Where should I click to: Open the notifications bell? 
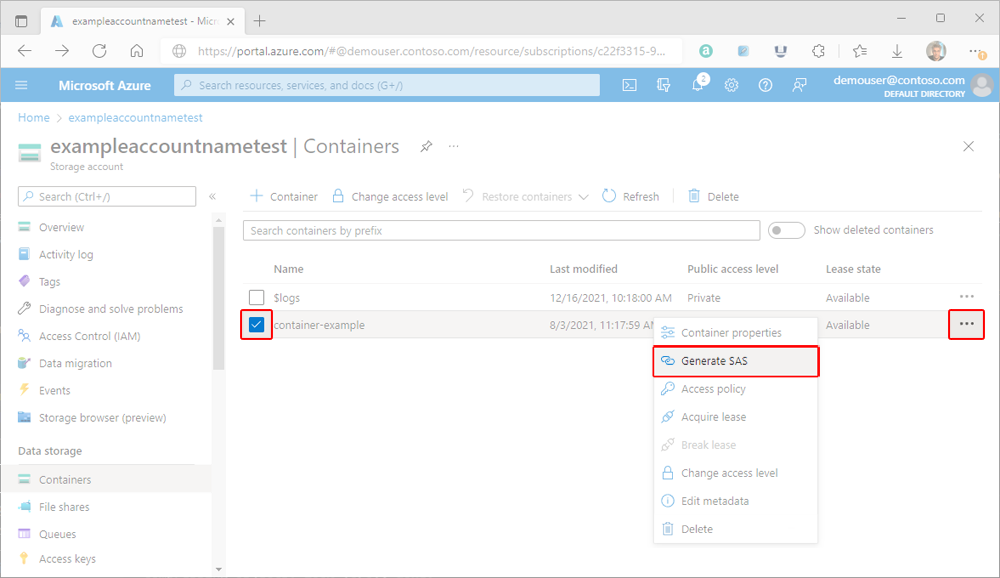tap(698, 84)
